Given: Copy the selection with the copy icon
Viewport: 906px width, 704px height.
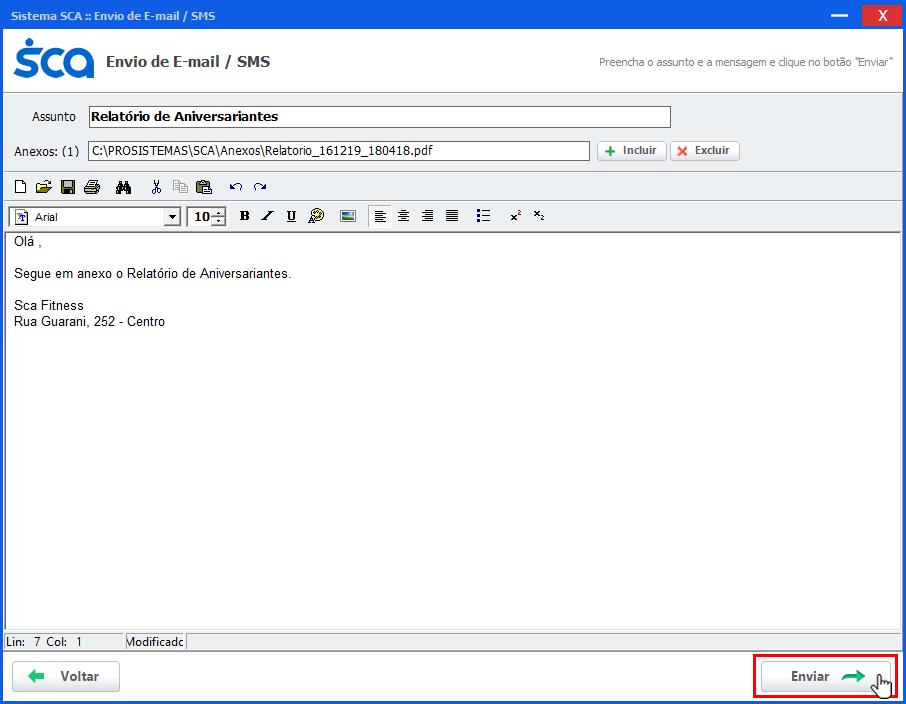Looking at the screenshot, I should (x=180, y=187).
